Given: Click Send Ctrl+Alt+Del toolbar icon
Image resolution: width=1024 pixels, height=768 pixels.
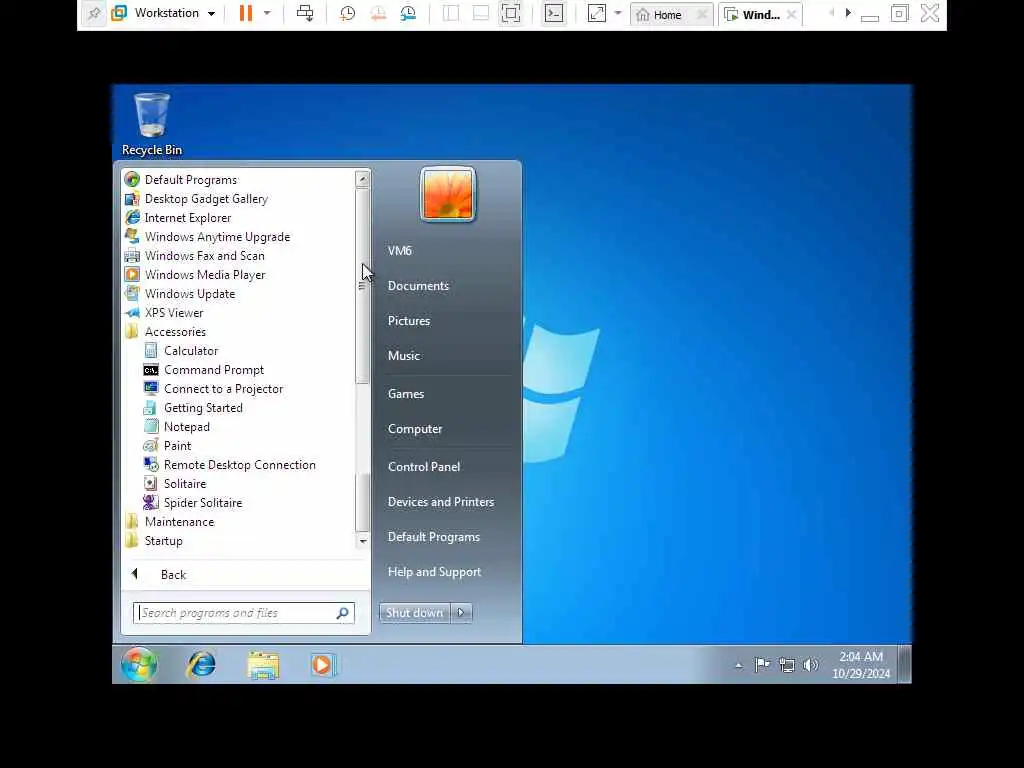Looking at the screenshot, I should (305, 13).
